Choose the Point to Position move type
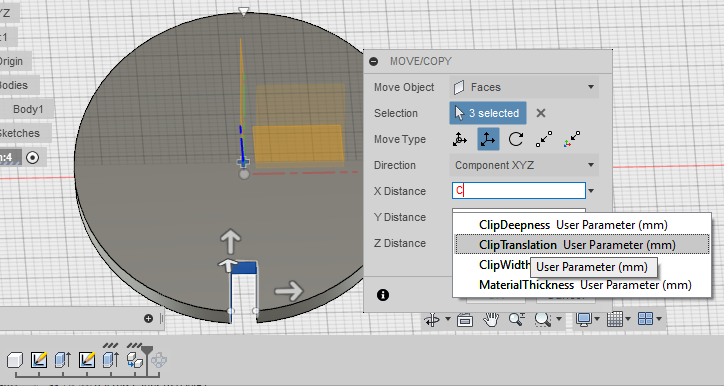724x386 pixels. pos(572,139)
